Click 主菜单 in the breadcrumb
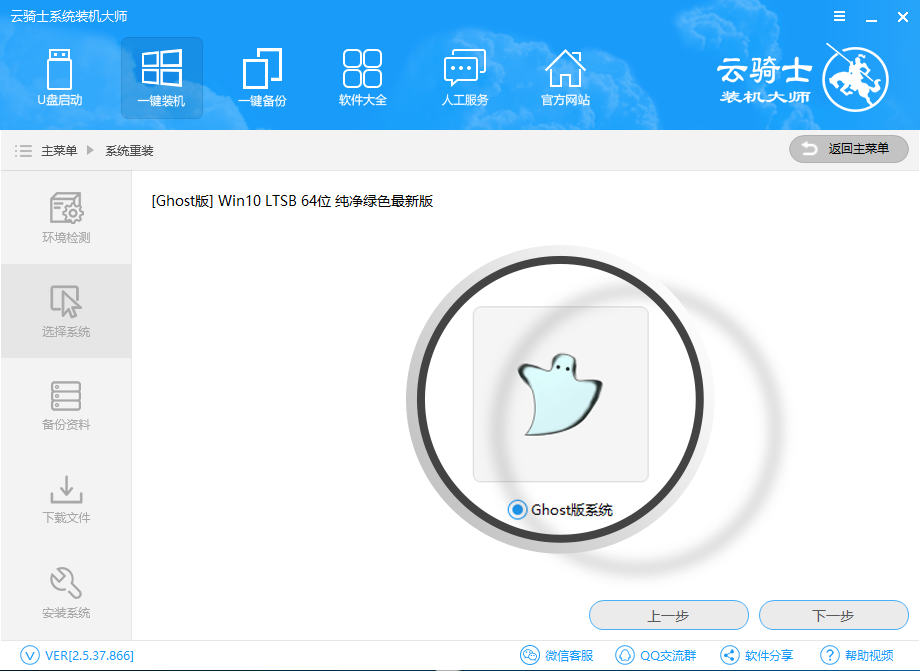 tap(58, 151)
